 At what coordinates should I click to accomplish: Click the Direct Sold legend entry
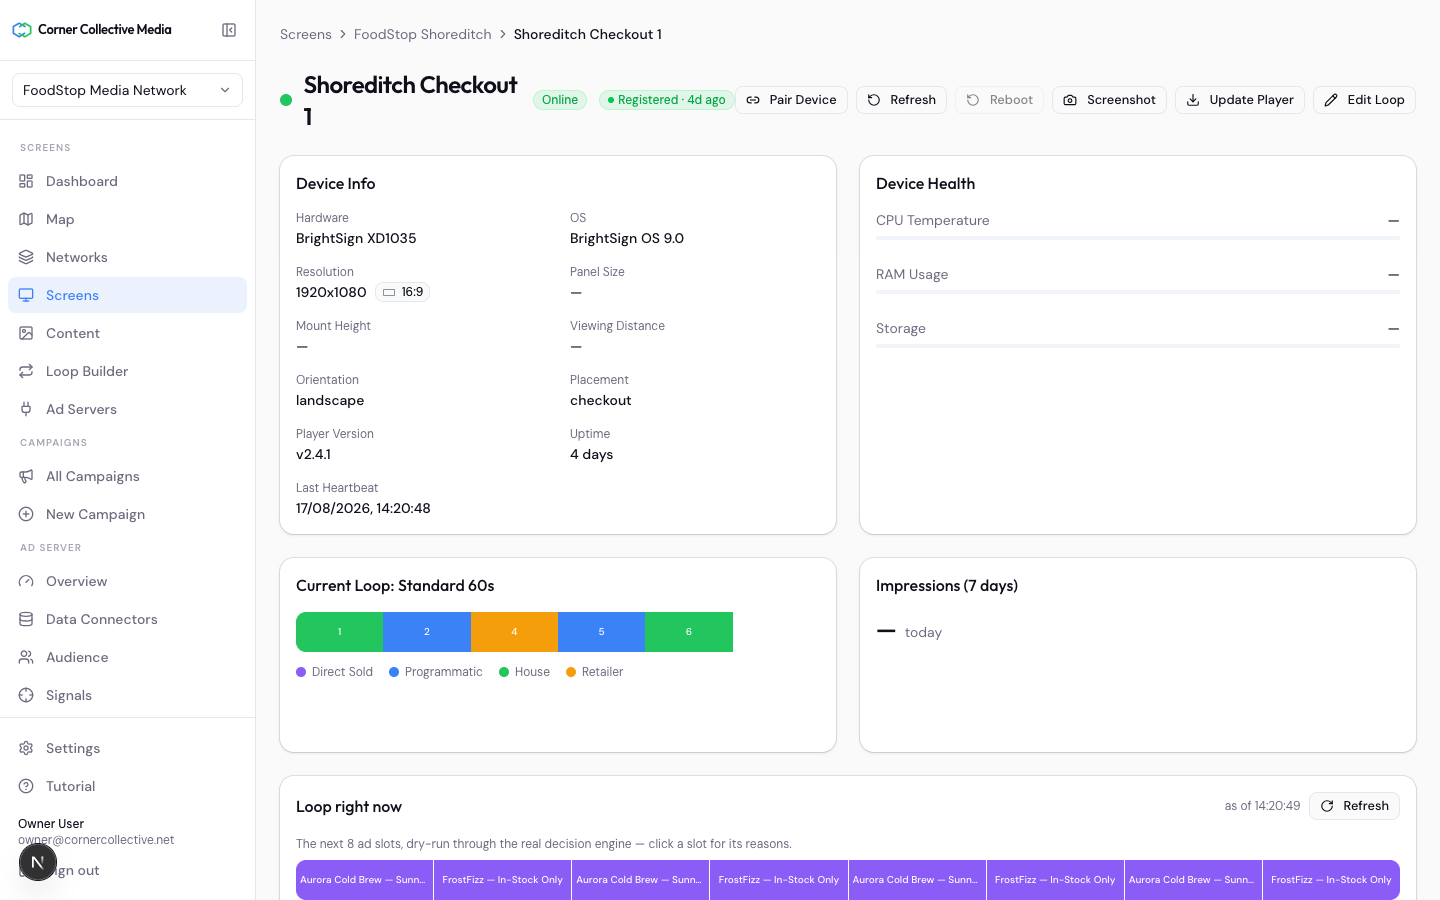pyautogui.click(x=335, y=672)
